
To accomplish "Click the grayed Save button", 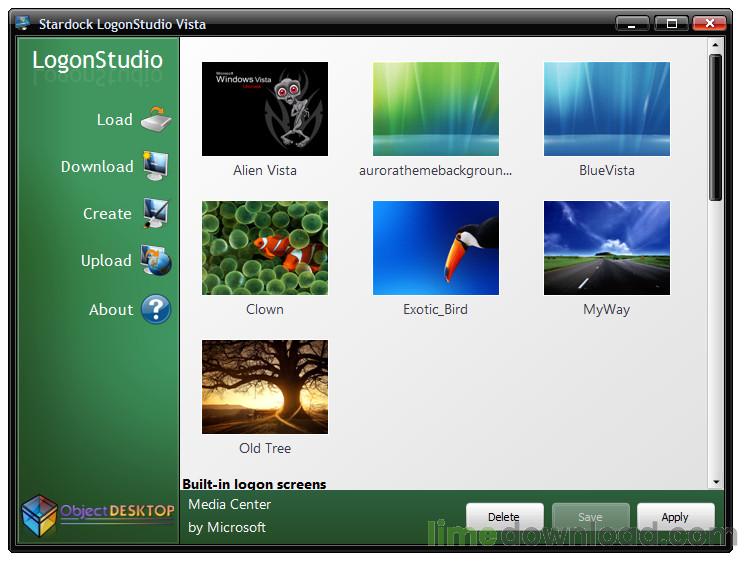I will (x=591, y=517).
